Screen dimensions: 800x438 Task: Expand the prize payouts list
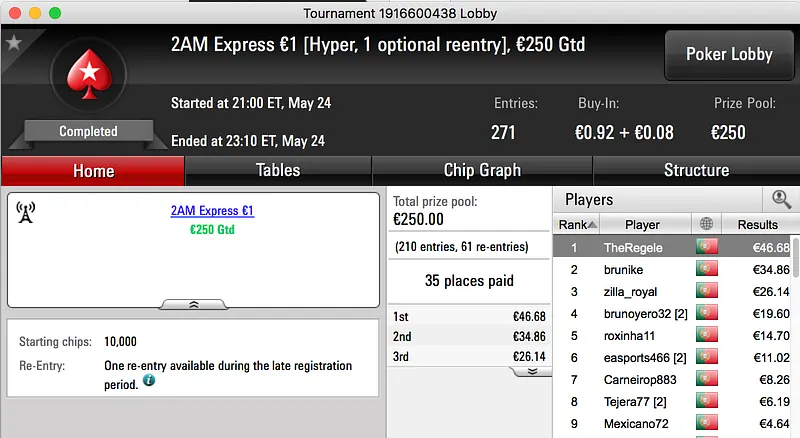click(533, 370)
